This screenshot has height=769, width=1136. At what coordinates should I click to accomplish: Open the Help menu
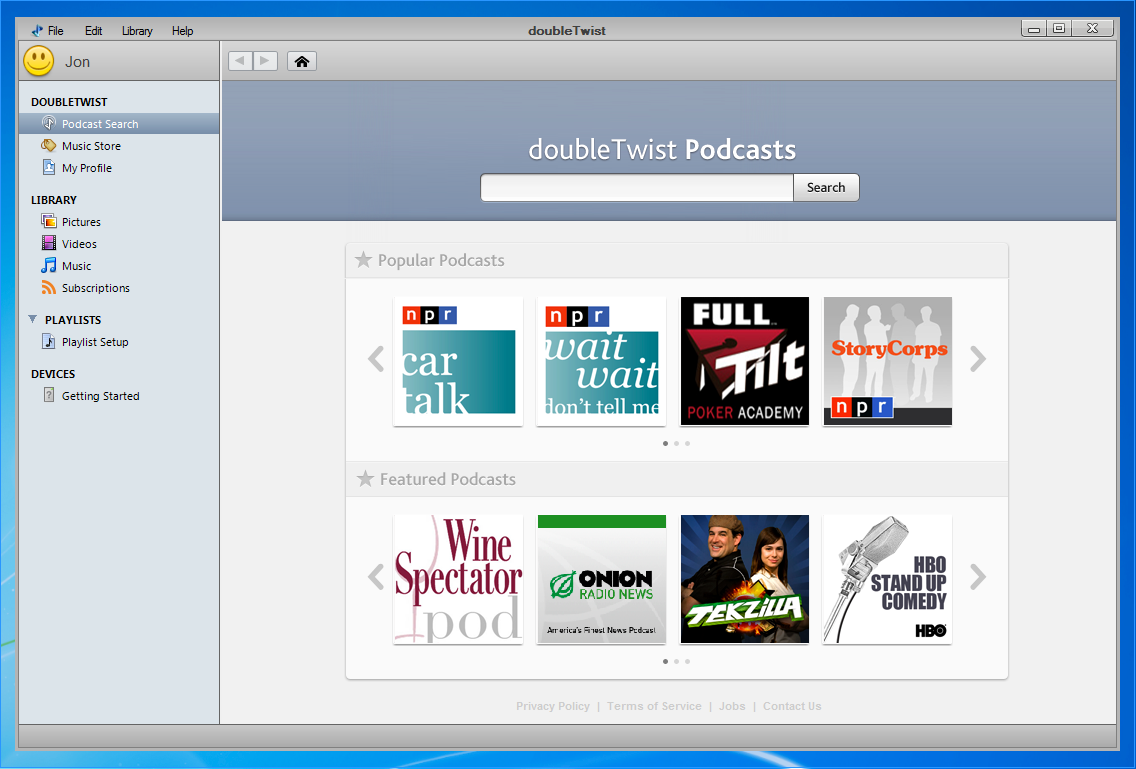(x=183, y=30)
